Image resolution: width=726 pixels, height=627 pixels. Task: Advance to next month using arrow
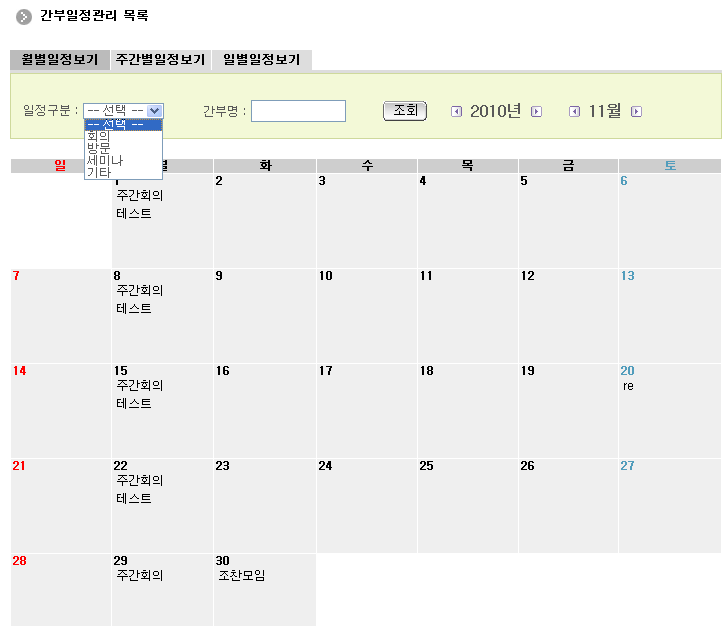click(x=636, y=112)
